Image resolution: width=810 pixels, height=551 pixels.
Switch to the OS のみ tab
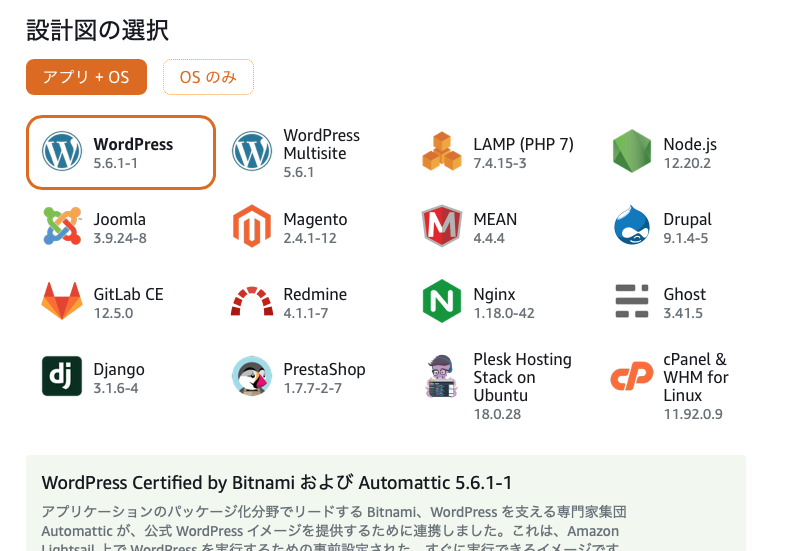point(208,77)
